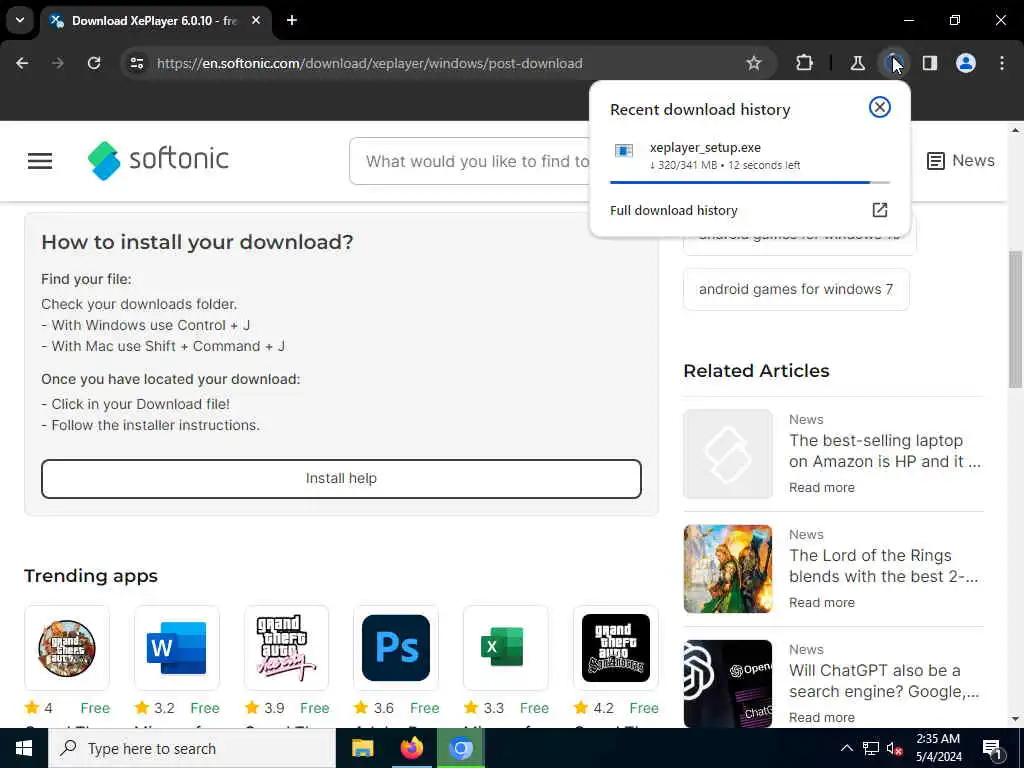
Task: Open the network tray icon
Action: (x=871, y=748)
